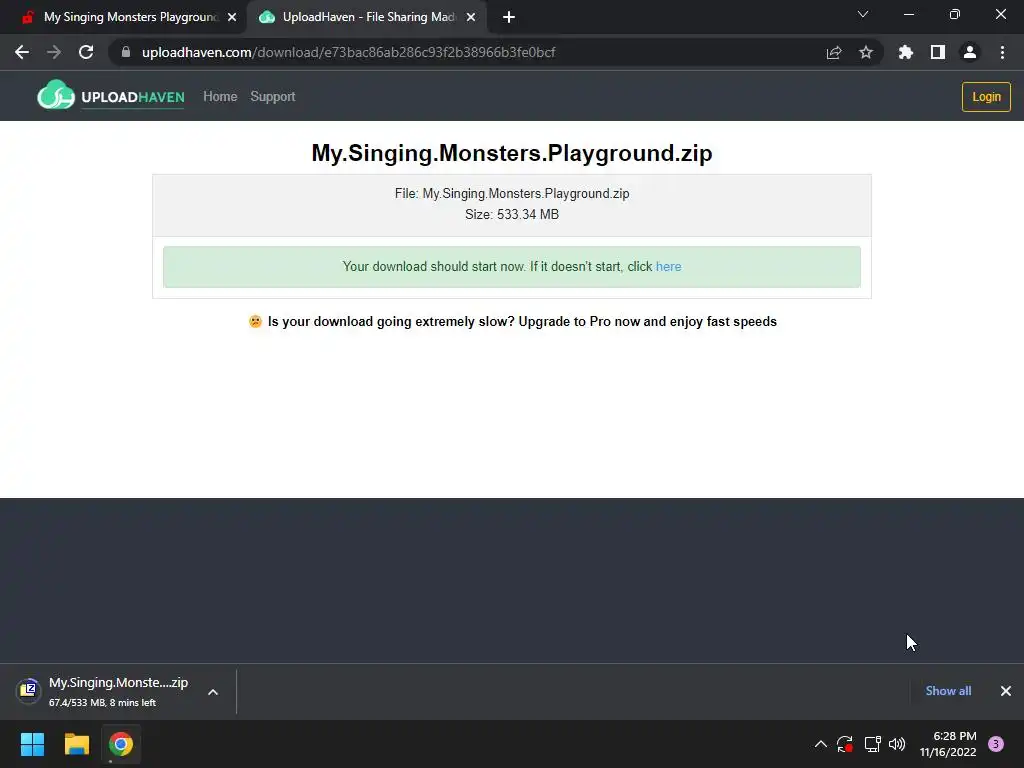Close the UploadHaven tab
The height and width of the screenshot is (768, 1024).
pyautogui.click(x=471, y=17)
